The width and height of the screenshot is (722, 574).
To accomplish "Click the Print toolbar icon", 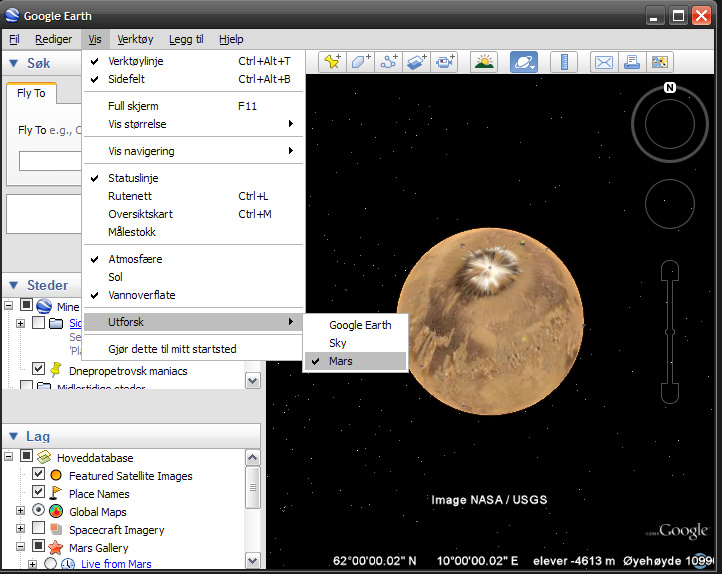I will 632,62.
